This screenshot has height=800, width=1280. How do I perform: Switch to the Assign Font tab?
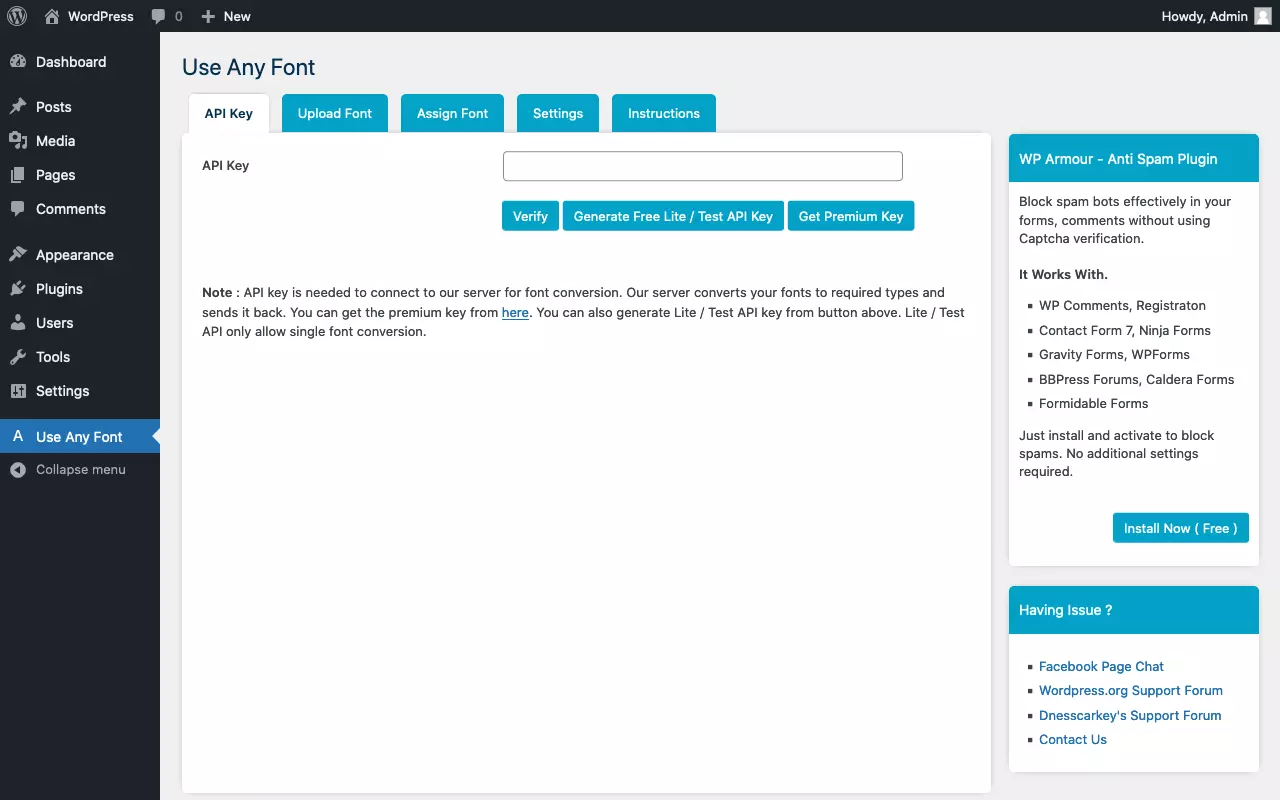coord(453,114)
